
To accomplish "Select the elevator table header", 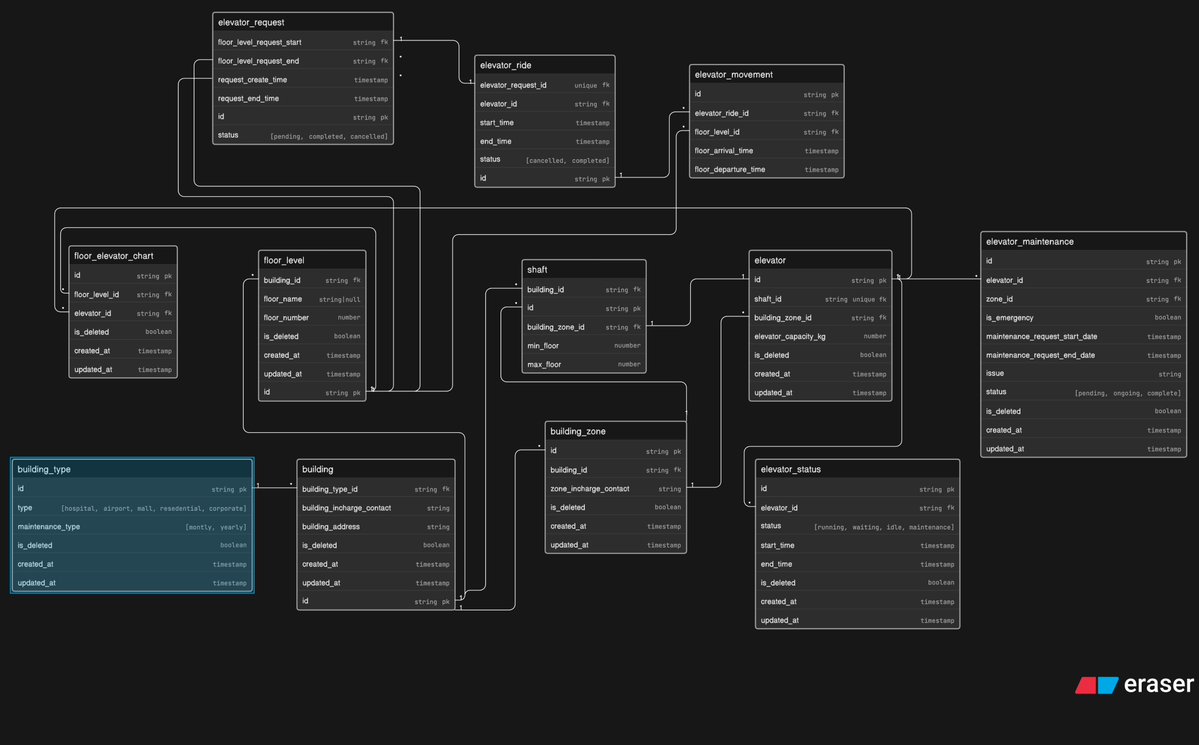I will click(x=820, y=260).
